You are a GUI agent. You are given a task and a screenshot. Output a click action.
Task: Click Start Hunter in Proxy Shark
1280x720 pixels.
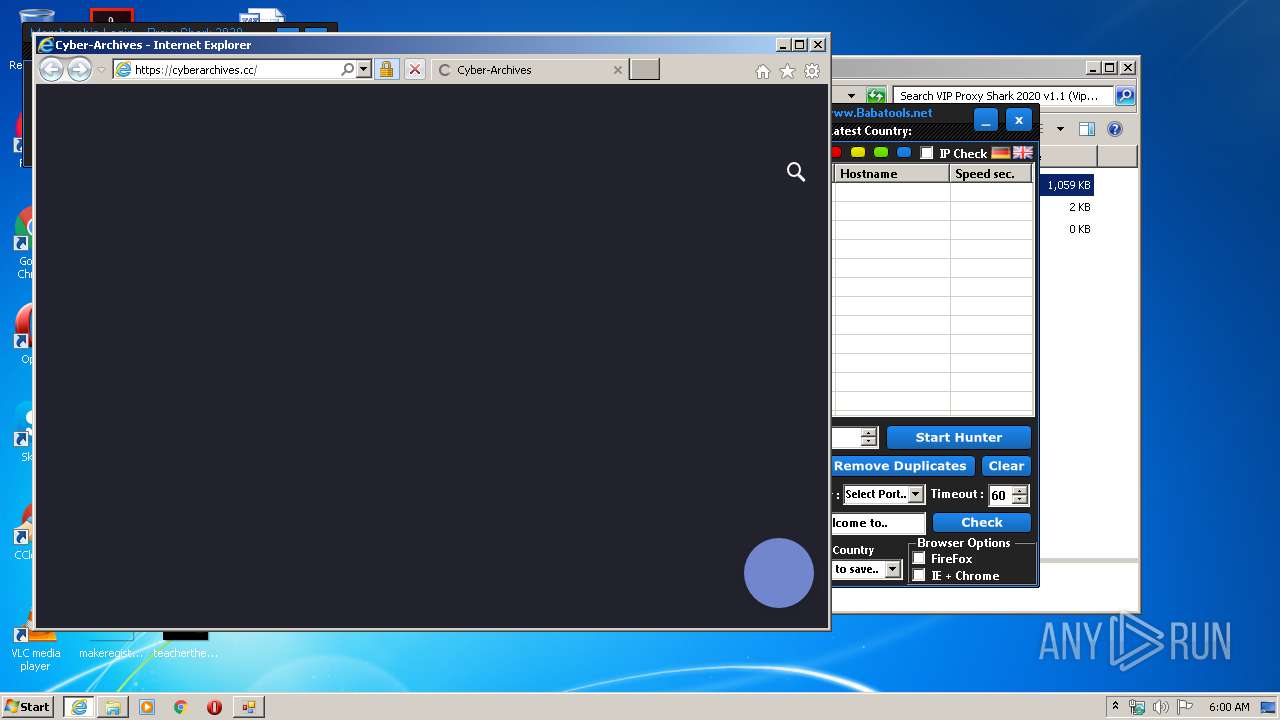(959, 437)
